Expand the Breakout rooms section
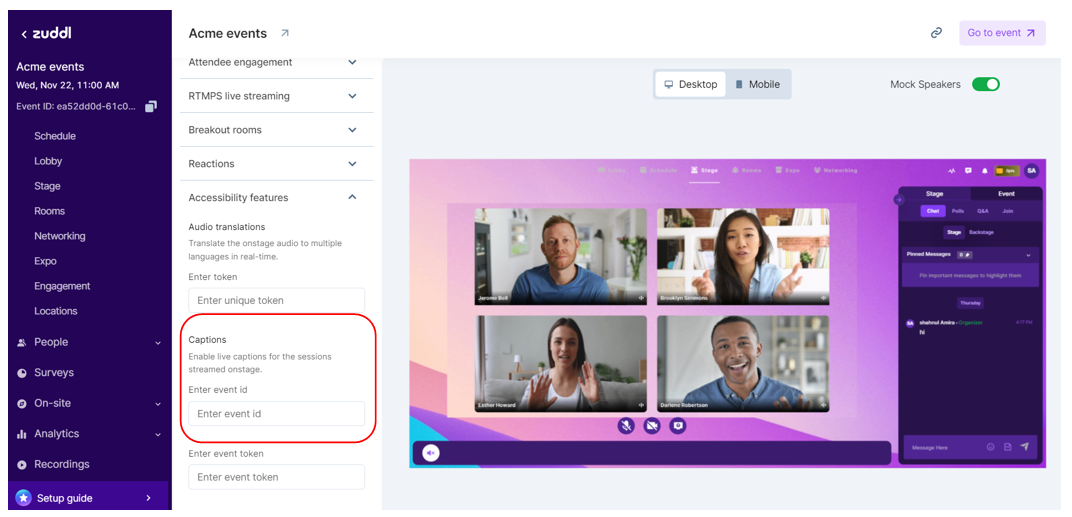Viewport: 1072px width, 517px height. pyautogui.click(x=352, y=130)
